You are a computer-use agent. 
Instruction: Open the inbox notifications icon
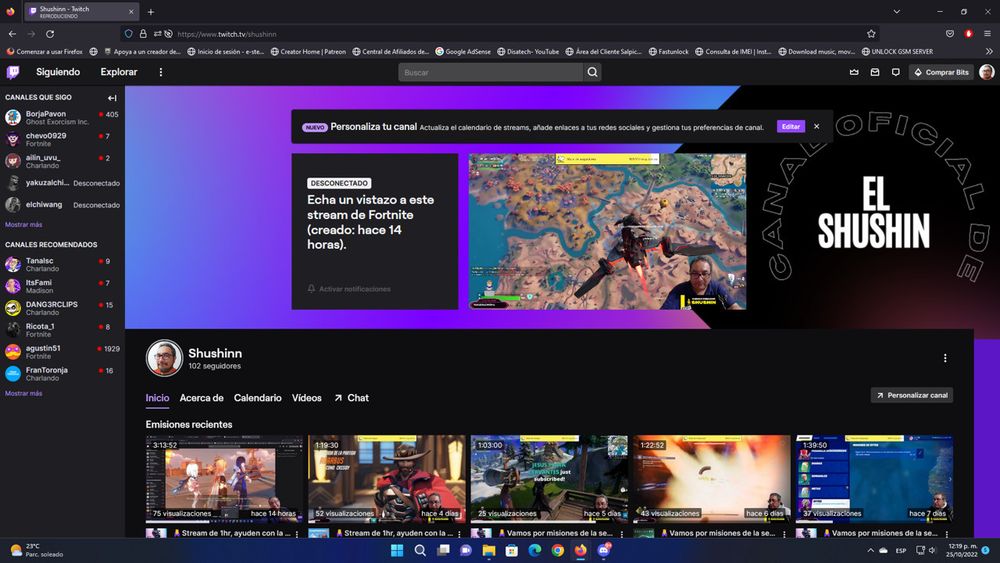tap(875, 72)
